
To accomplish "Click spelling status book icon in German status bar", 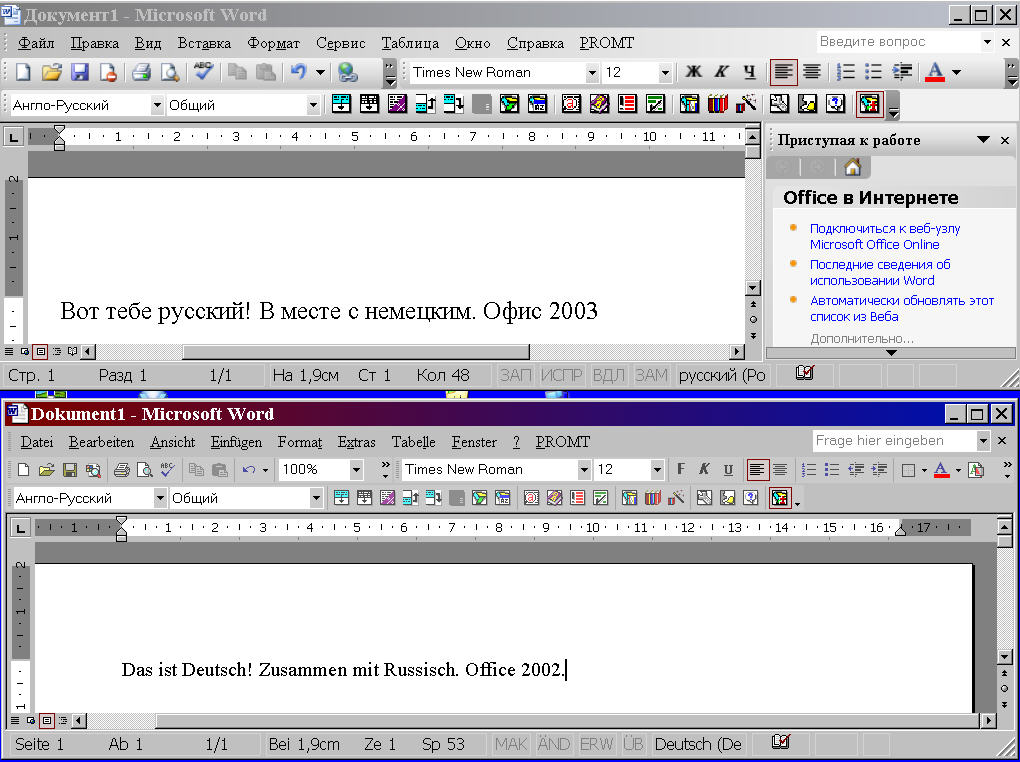I will [x=781, y=742].
